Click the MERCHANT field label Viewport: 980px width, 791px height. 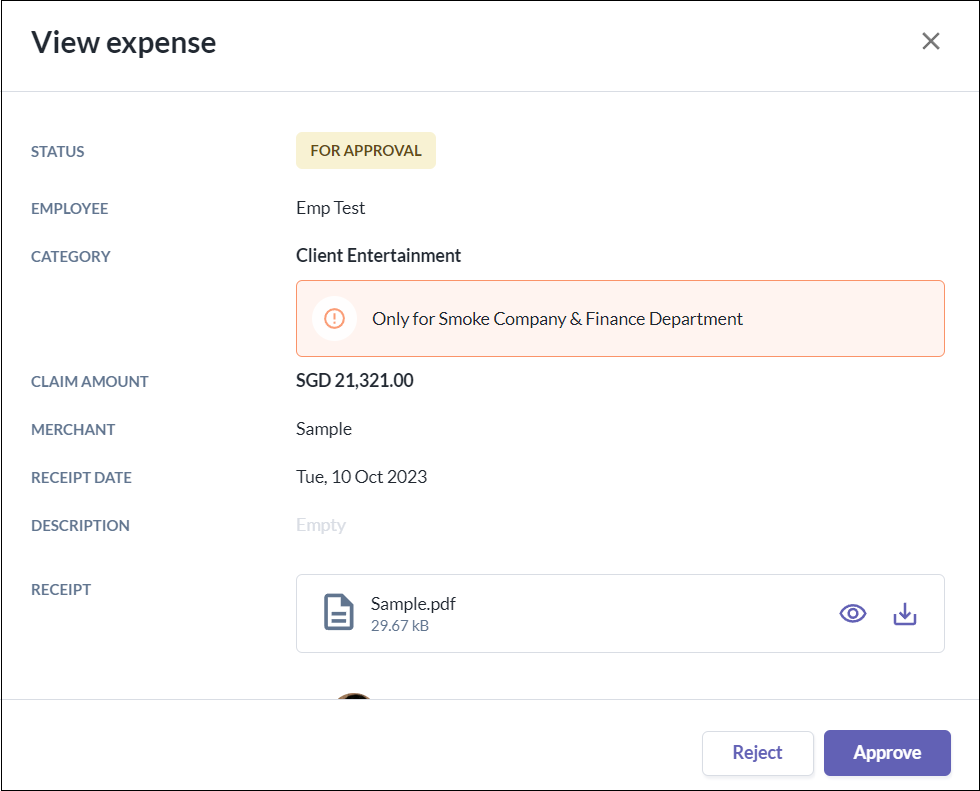(72, 430)
